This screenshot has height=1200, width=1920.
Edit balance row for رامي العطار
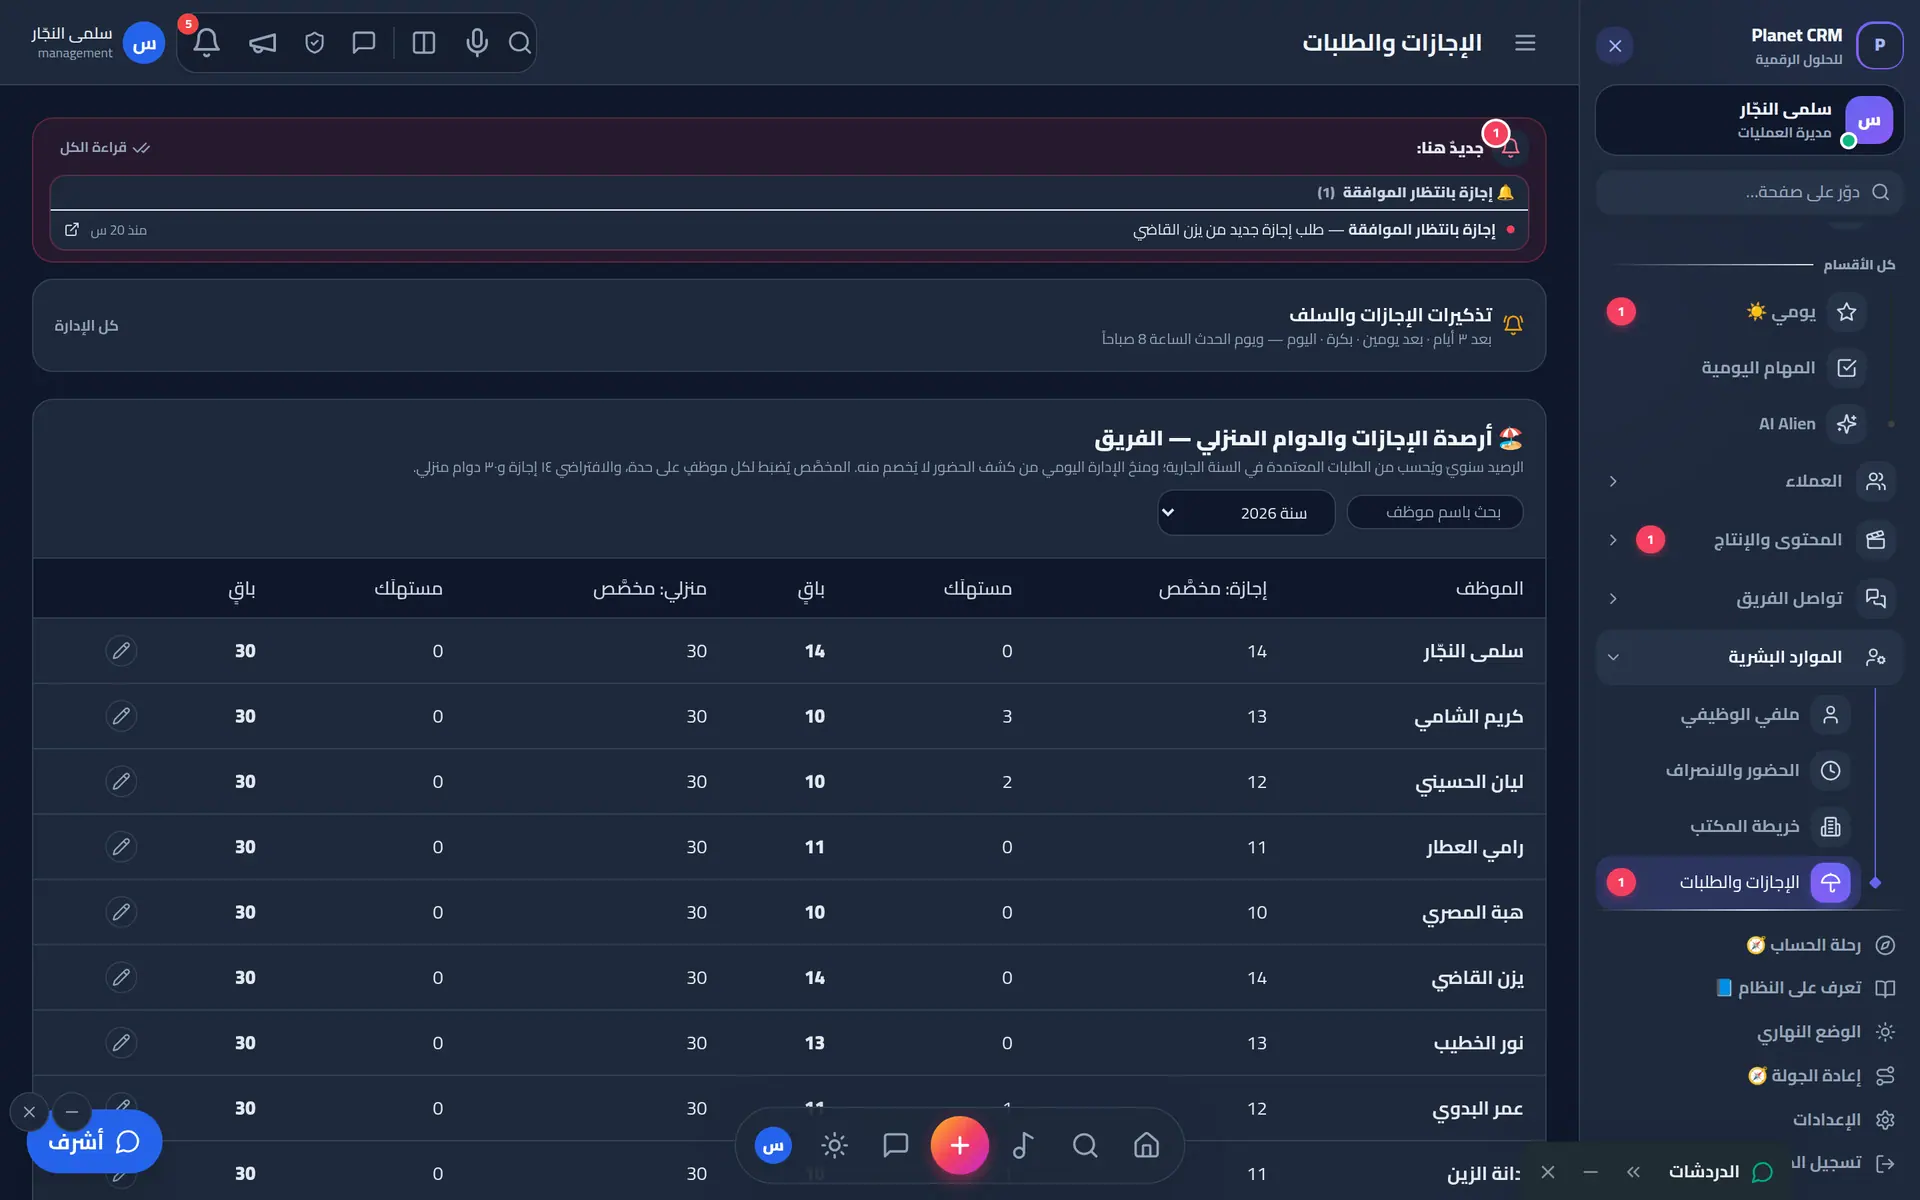(x=121, y=847)
